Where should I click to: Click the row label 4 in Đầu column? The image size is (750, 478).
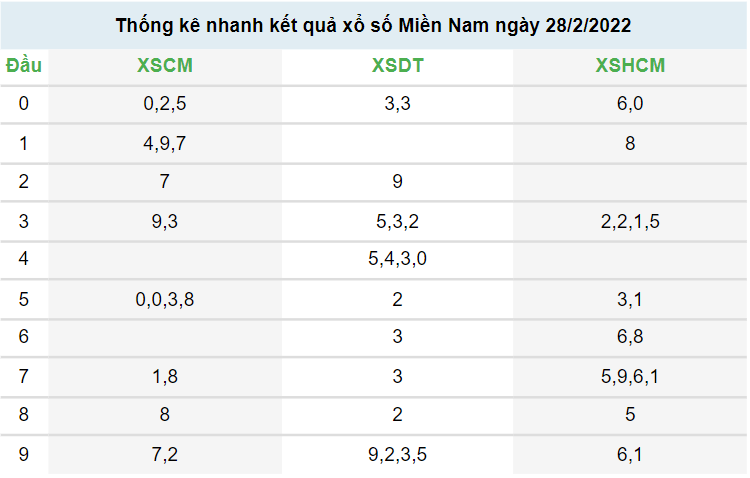click(x=24, y=259)
